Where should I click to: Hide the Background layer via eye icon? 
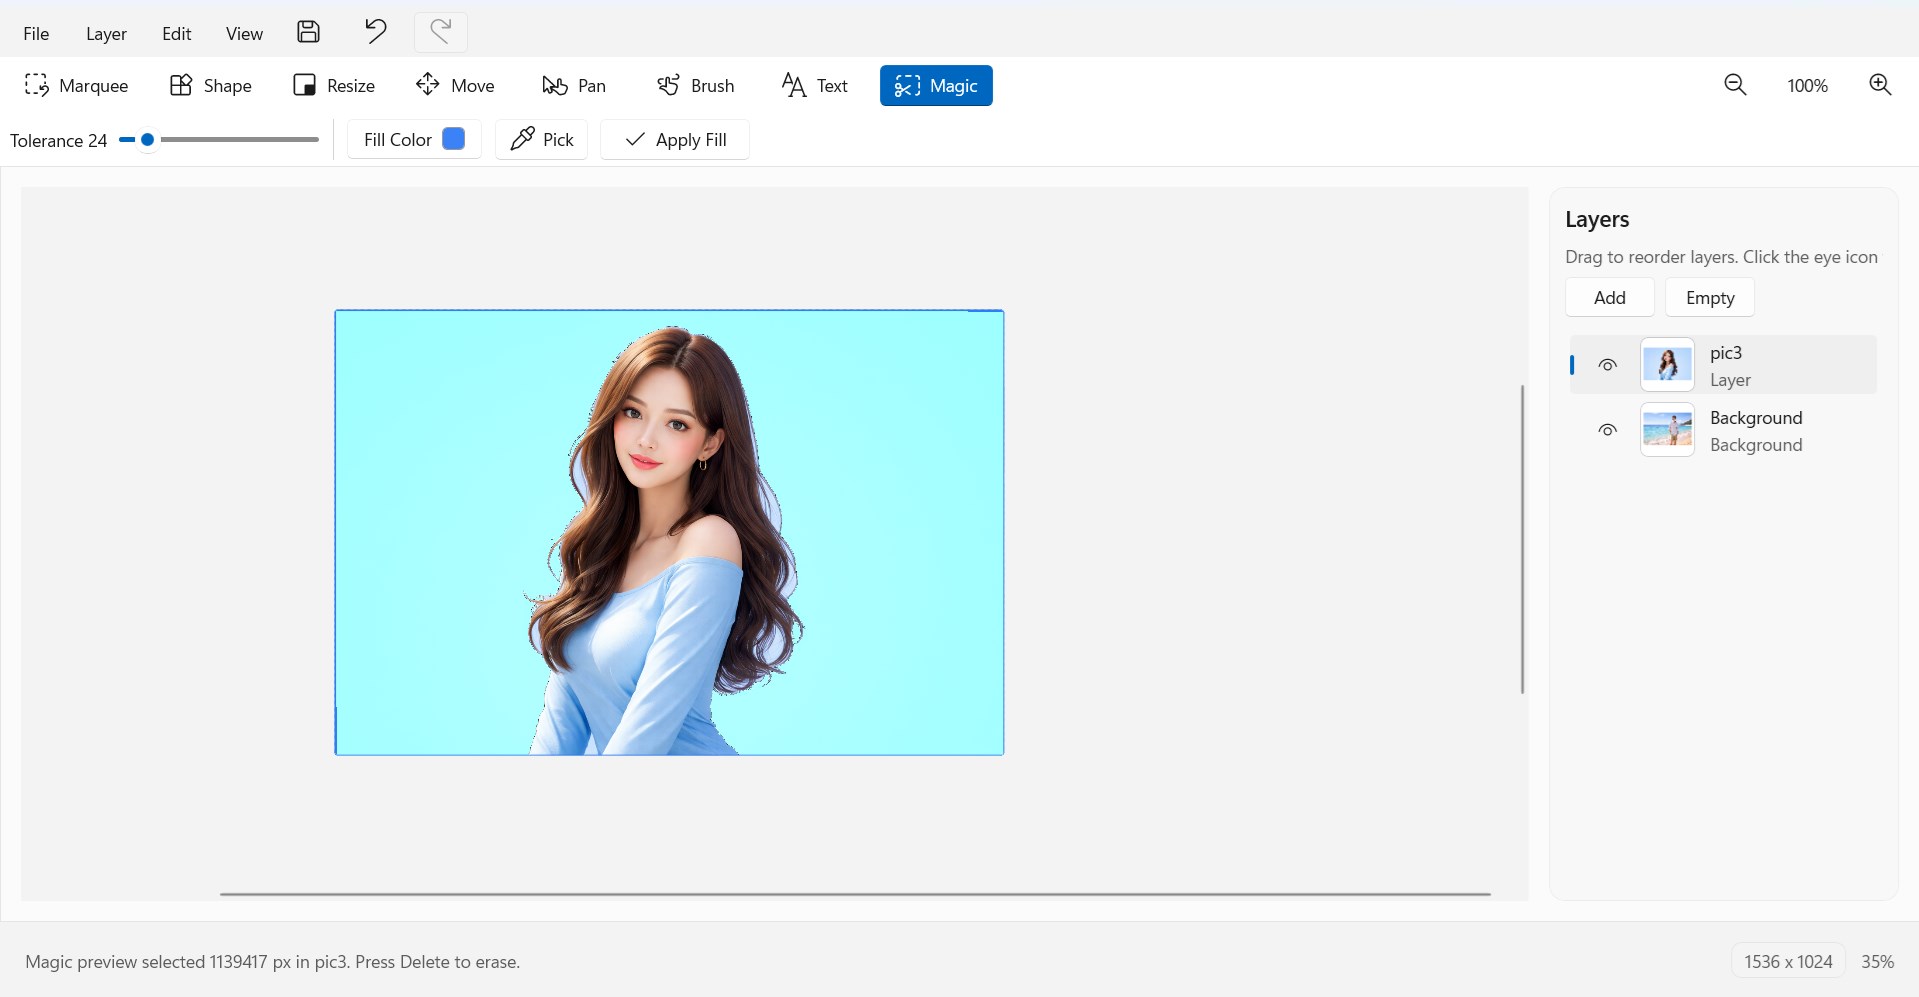(x=1607, y=430)
